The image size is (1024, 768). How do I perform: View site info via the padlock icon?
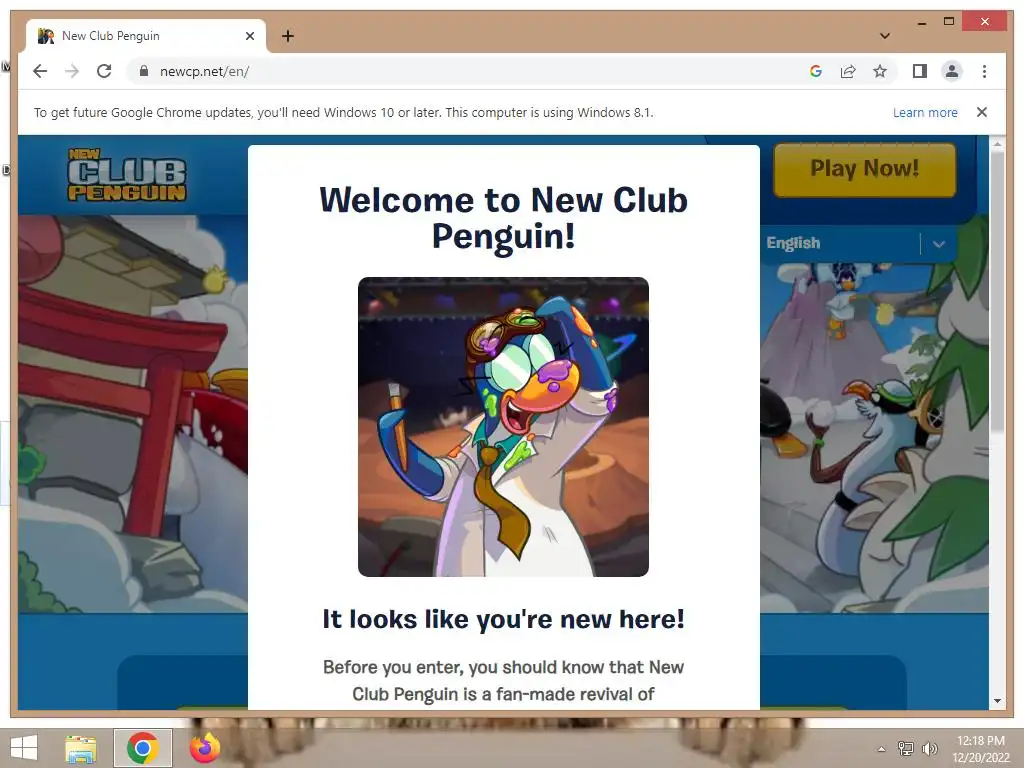[144, 71]
